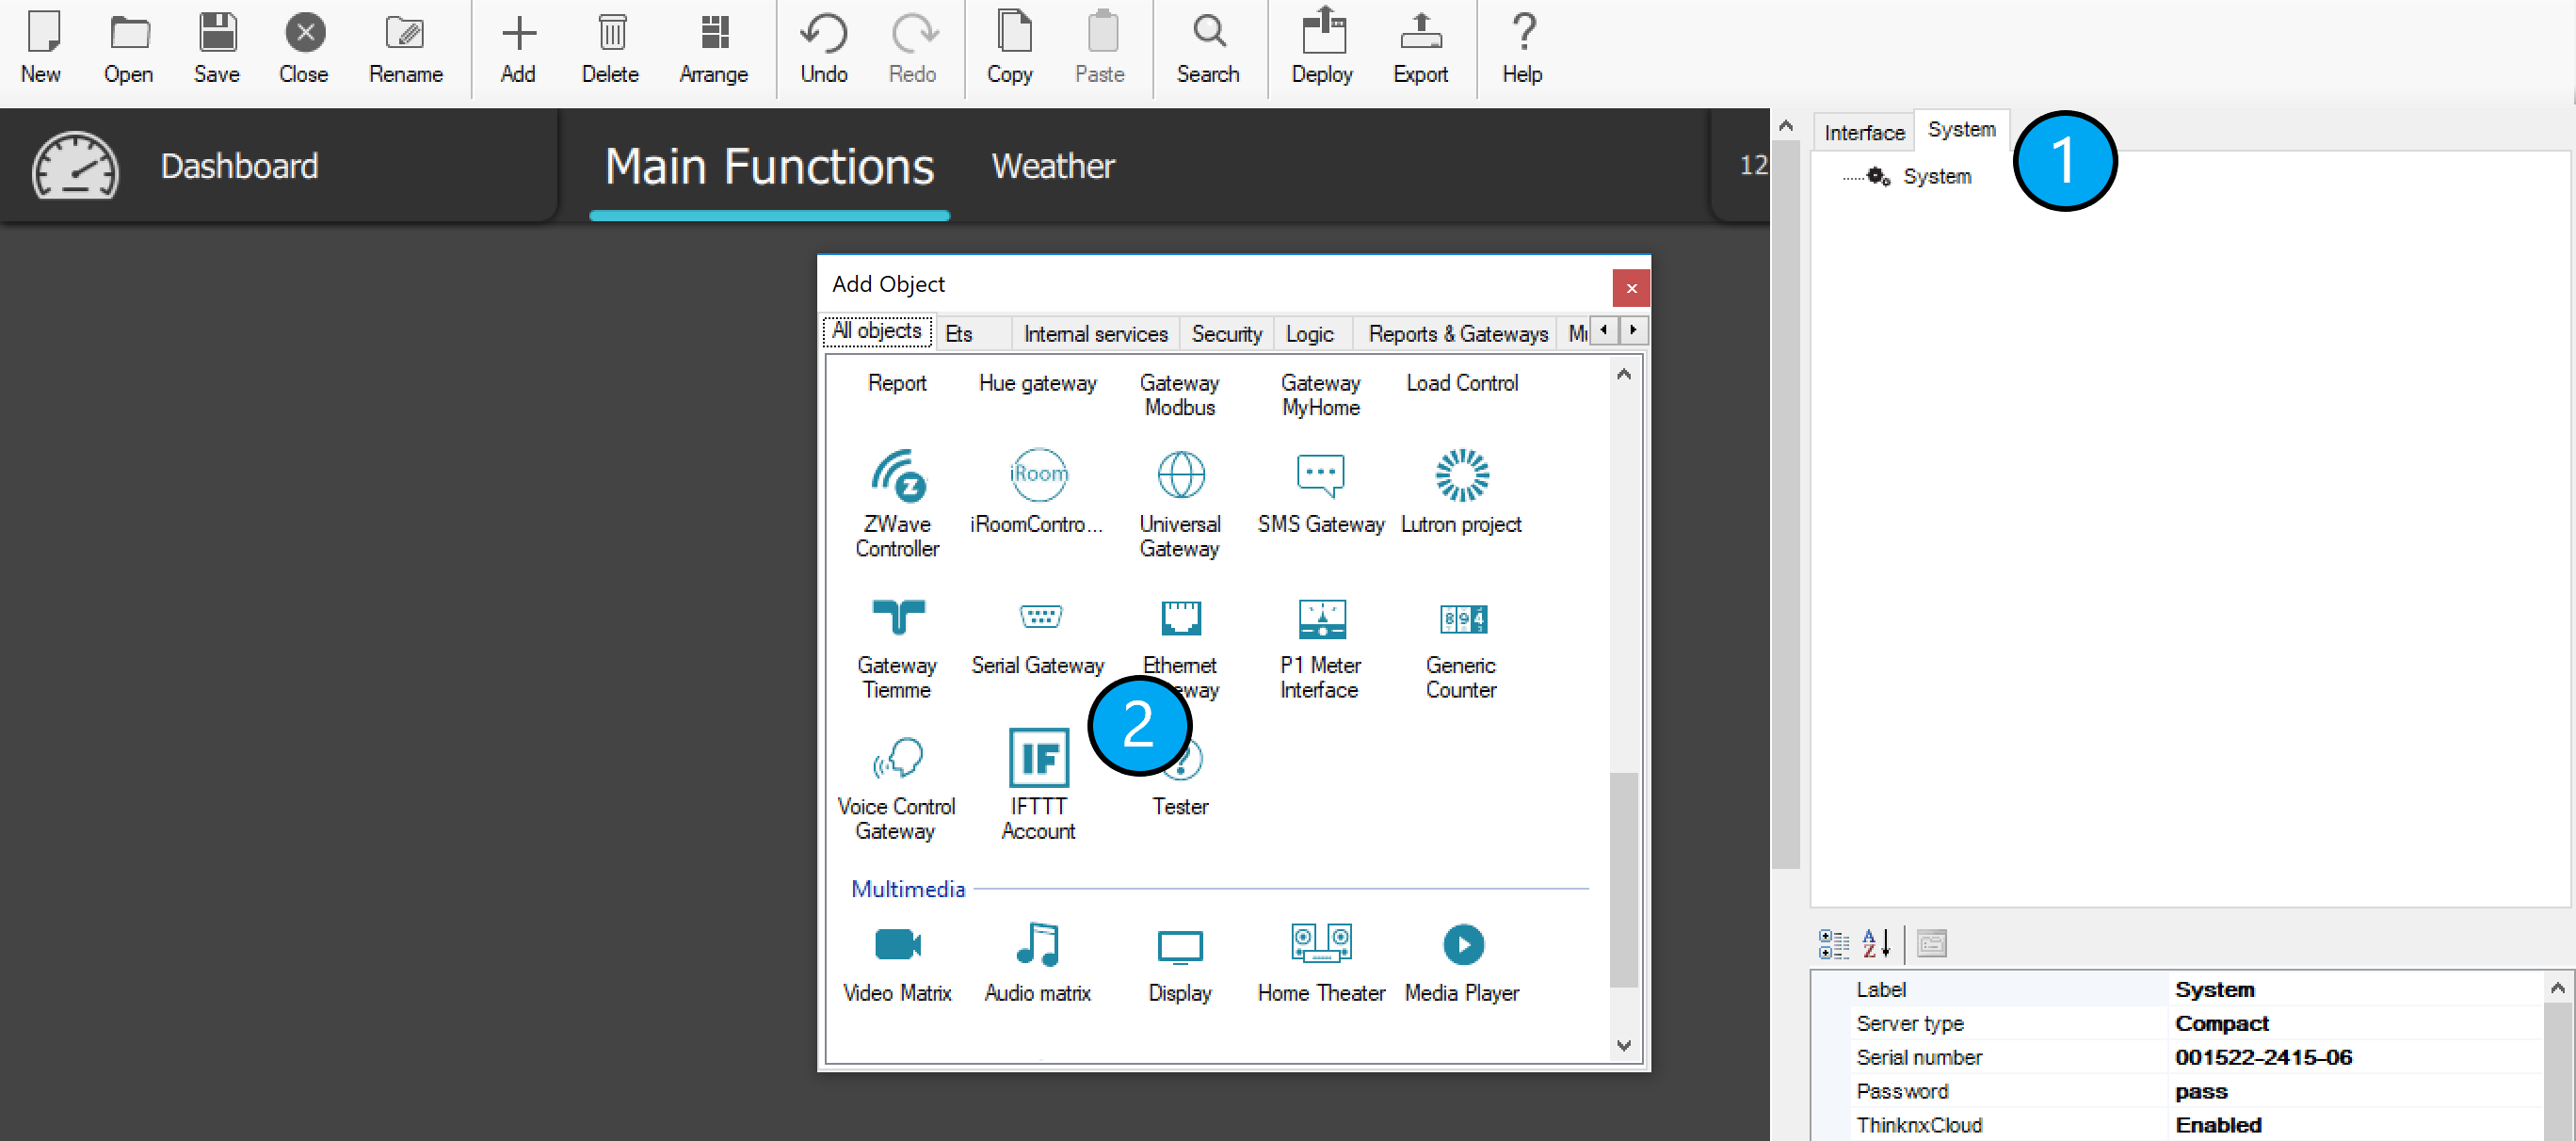Switch to categorized property view

point(1833,943)
